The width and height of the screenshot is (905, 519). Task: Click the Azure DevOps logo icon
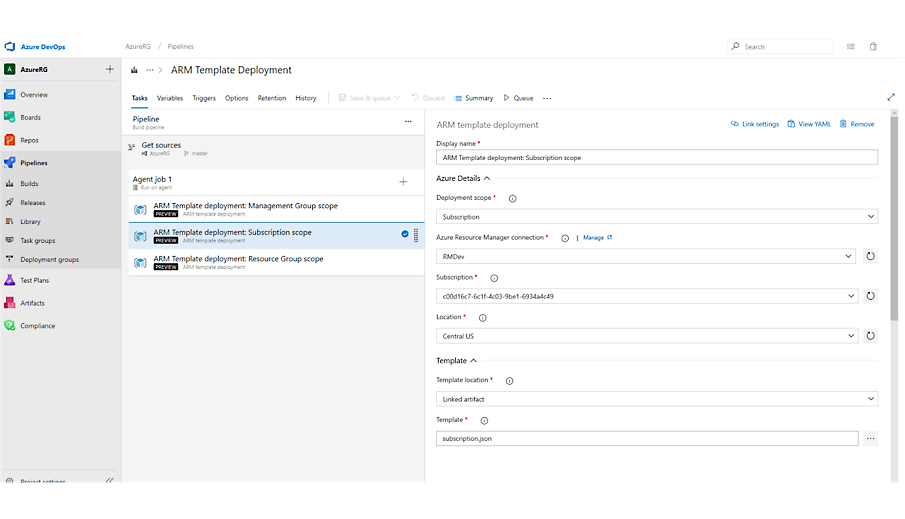point(10,46)
